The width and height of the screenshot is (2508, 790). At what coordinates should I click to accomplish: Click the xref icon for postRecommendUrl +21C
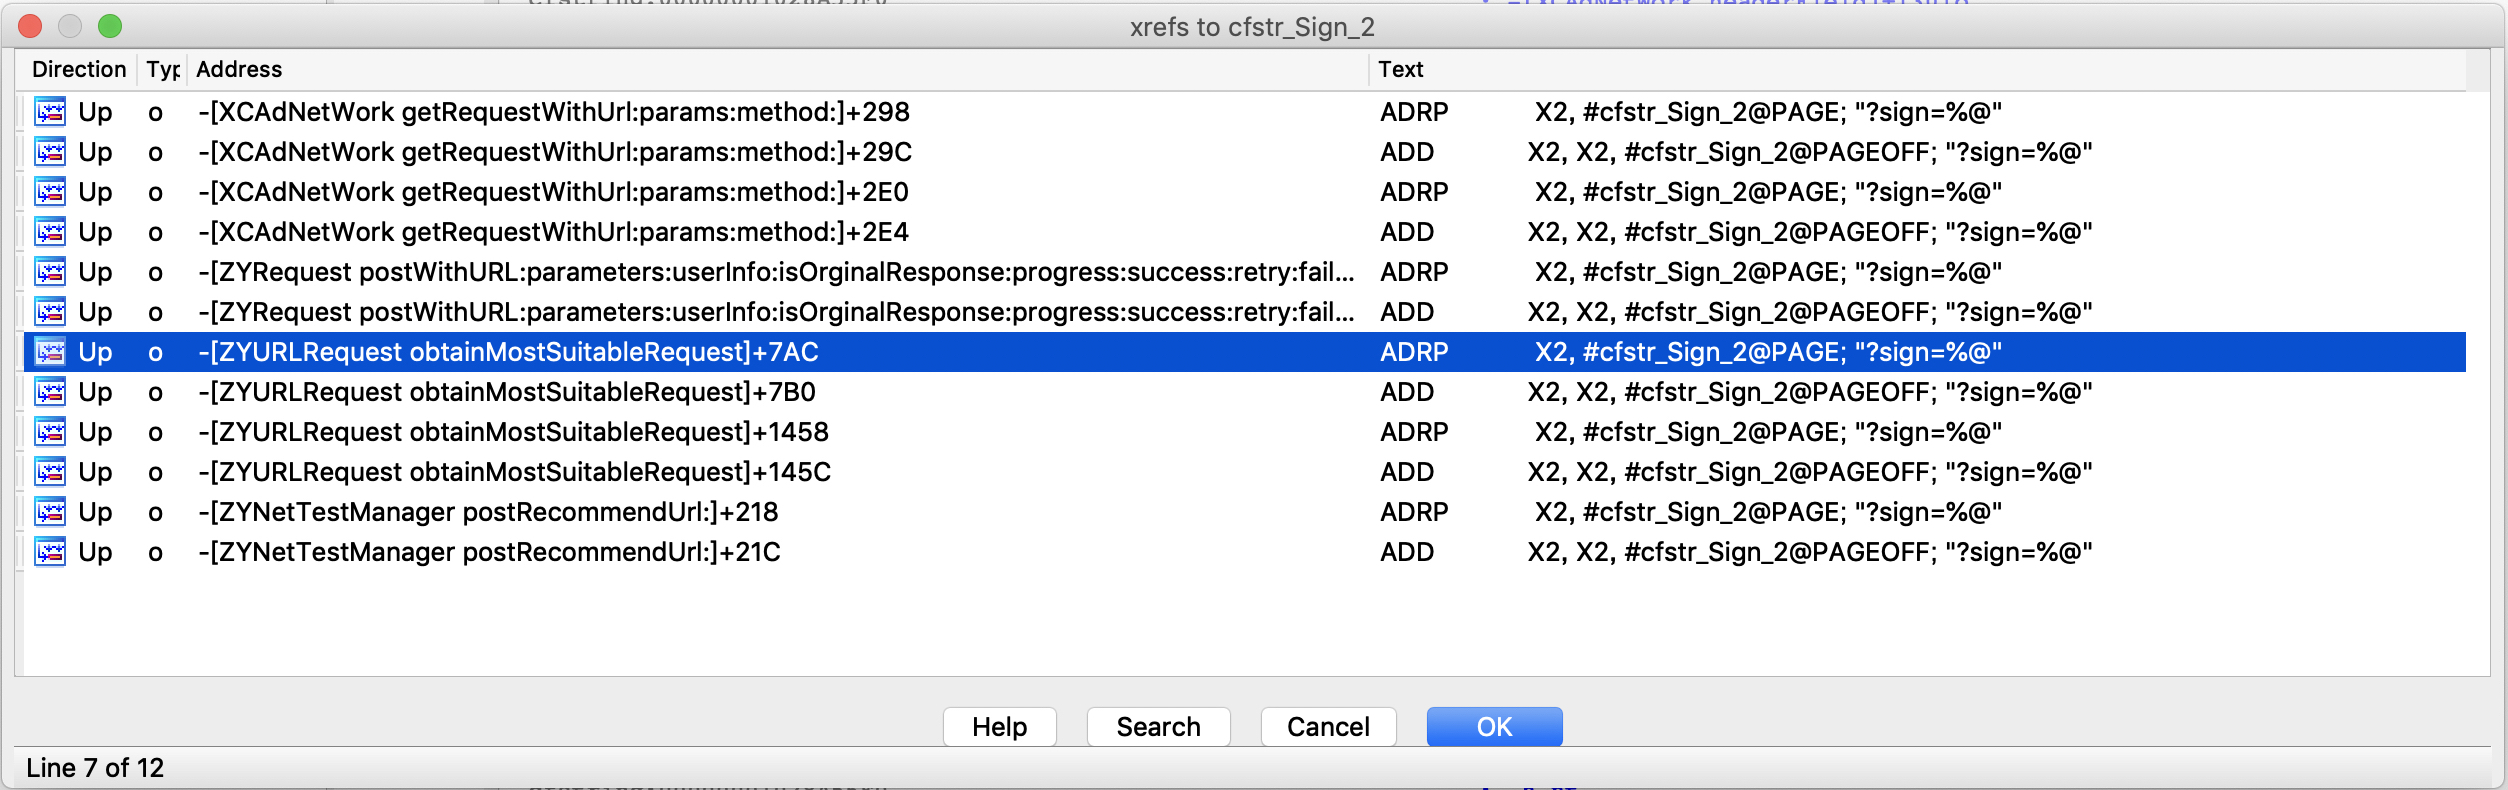pyautogui.click(x=50, y=552)
